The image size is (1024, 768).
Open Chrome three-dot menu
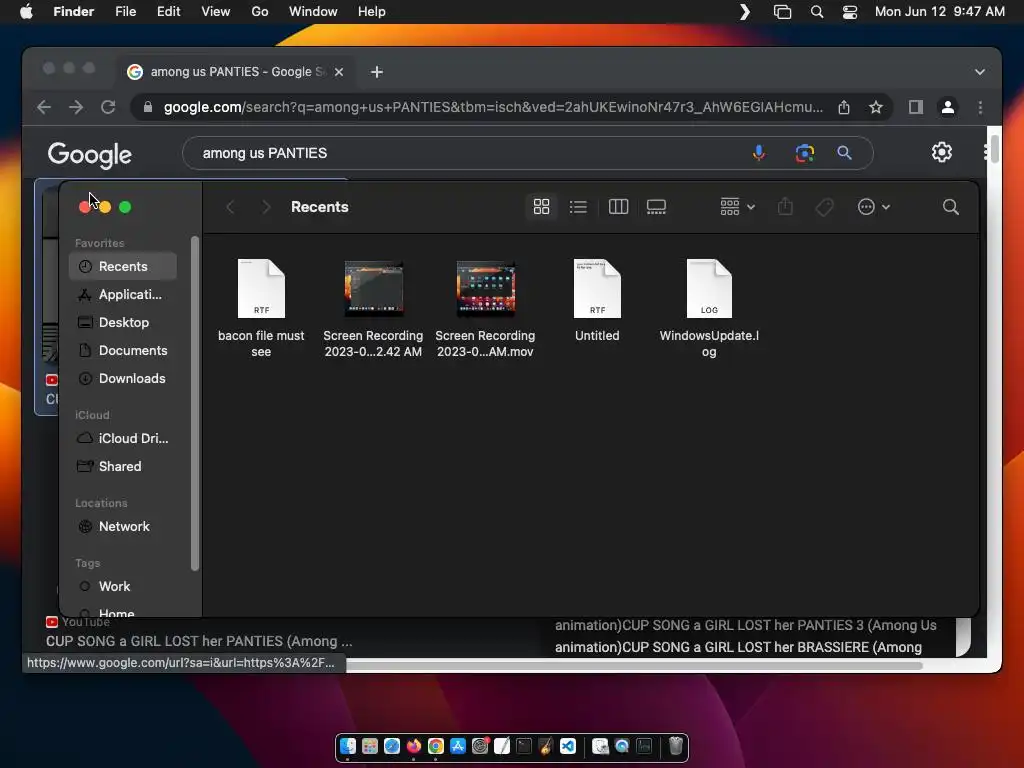[980, 107]
